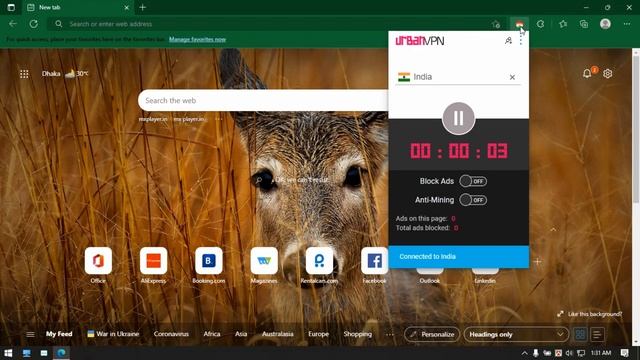
Task: Open notifications bell
Action: click(x=587, y=73)
